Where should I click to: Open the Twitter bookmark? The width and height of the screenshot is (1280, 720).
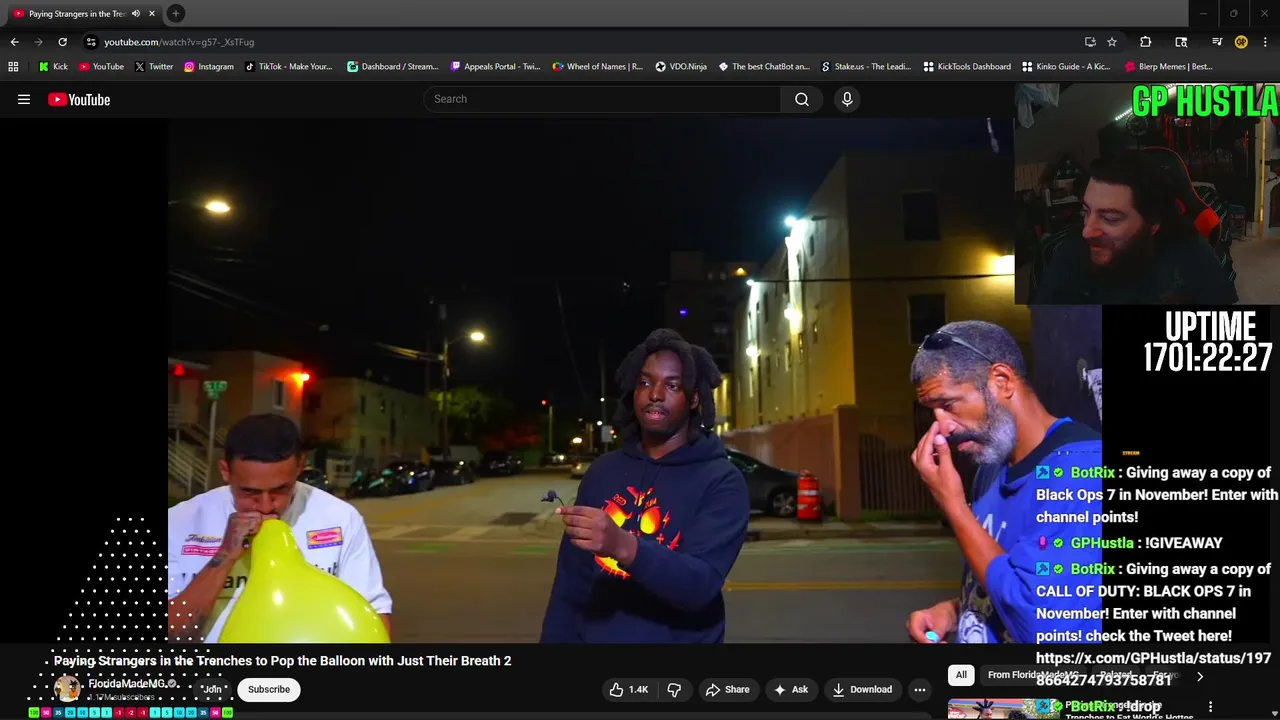pos(154,67)
